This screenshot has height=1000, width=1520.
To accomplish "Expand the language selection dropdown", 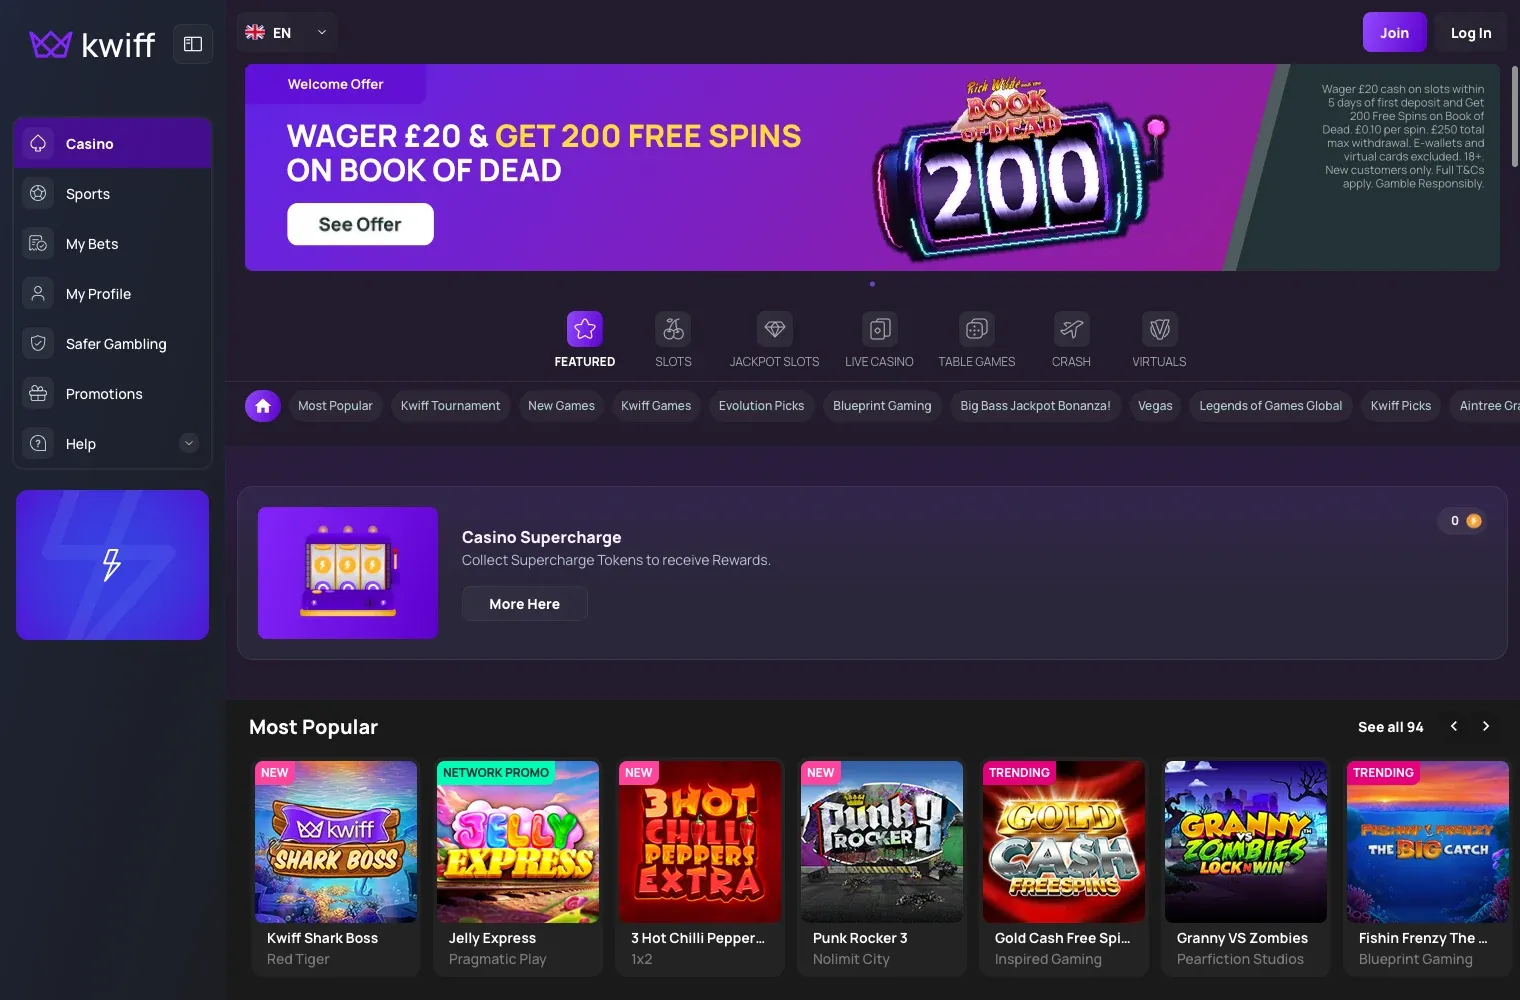I will 286,32.
